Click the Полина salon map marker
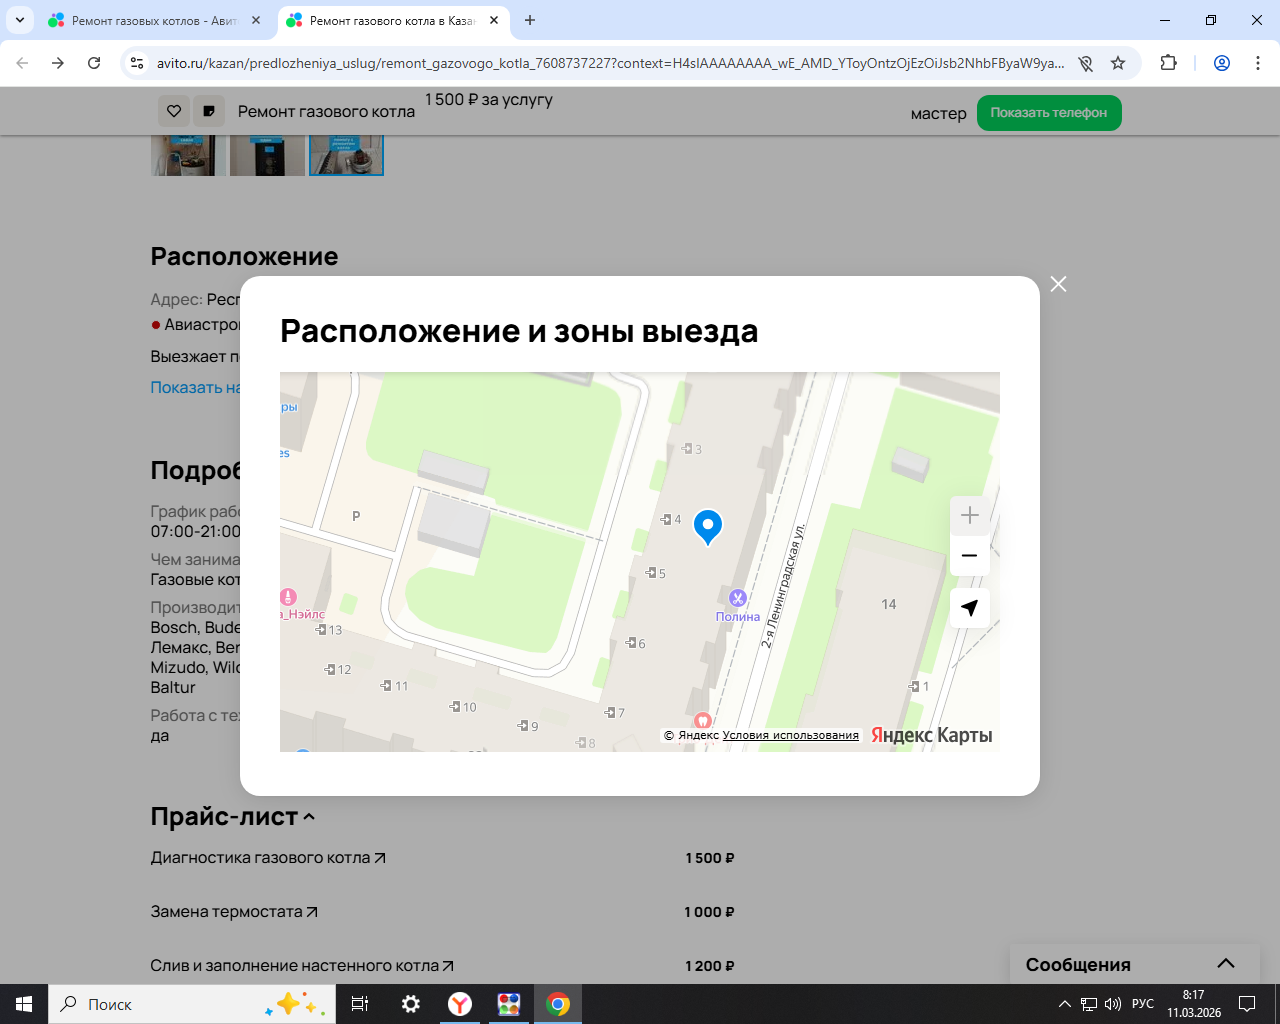The width and height of the screenshot is (1280, 1024). tap(738, 599)
